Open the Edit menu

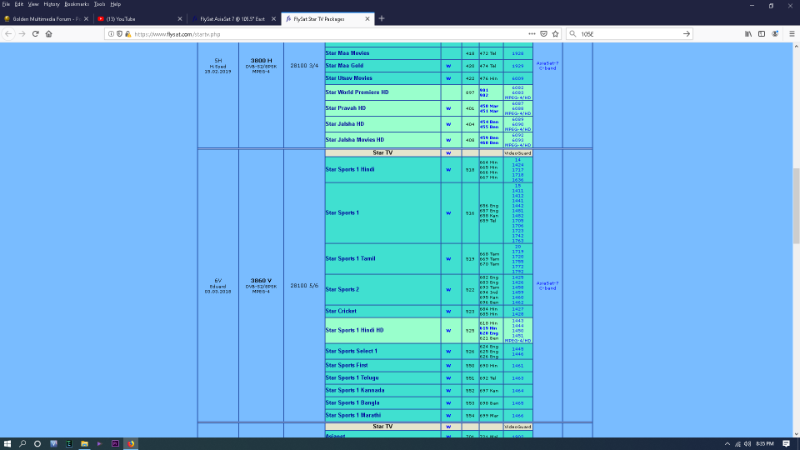[19, 4]
